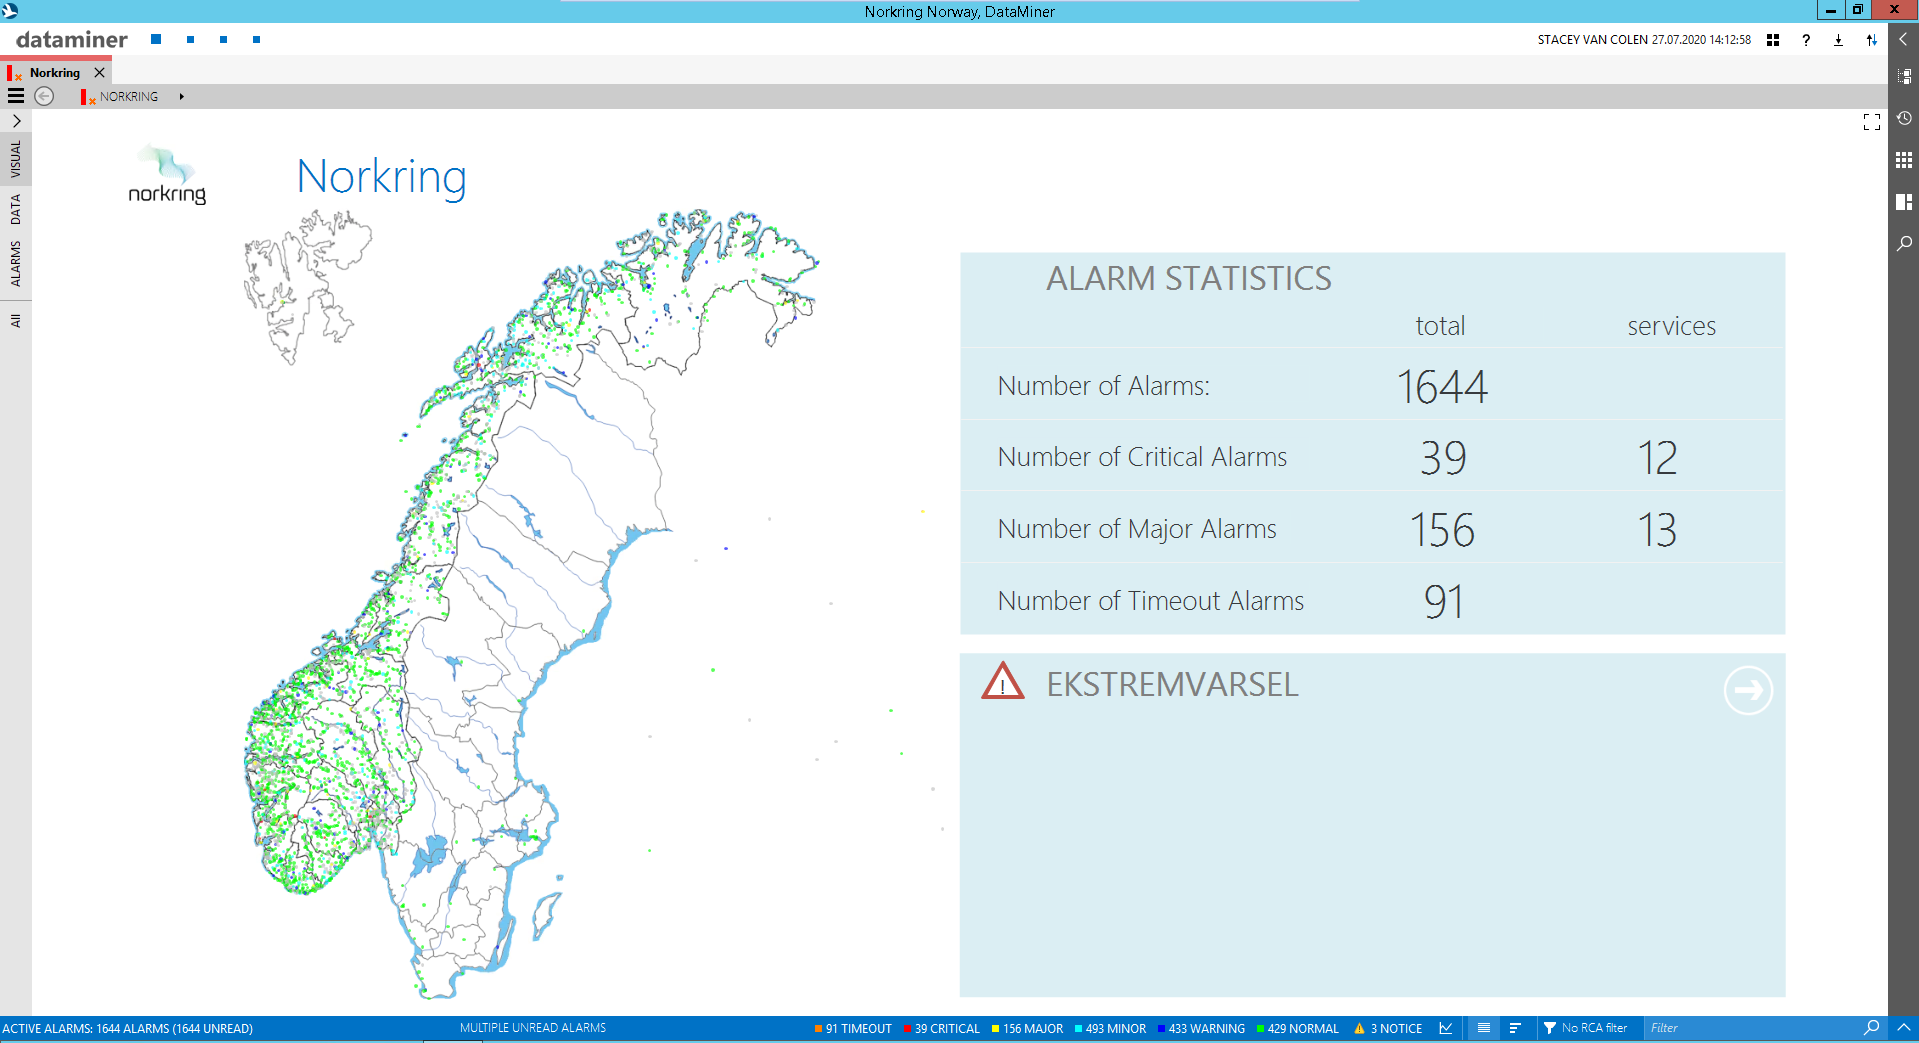This screenshot has width=1919, height=1043.
Task: Open the help question mark icon
Action: point(1805,40)
